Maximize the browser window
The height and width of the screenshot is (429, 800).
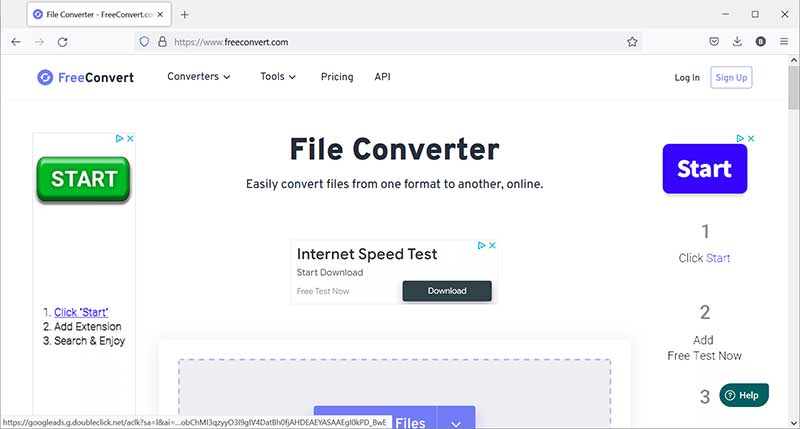click(x=755, y=14)
